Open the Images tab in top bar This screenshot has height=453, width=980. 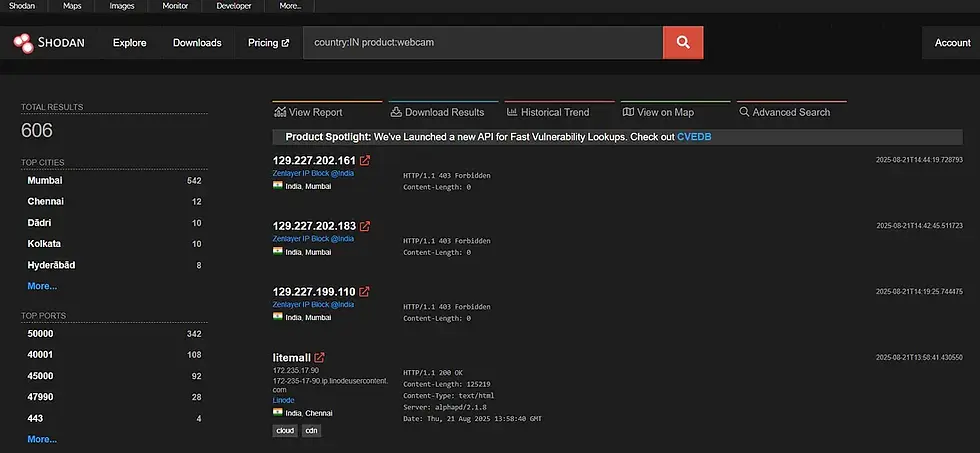coord(122,6)
